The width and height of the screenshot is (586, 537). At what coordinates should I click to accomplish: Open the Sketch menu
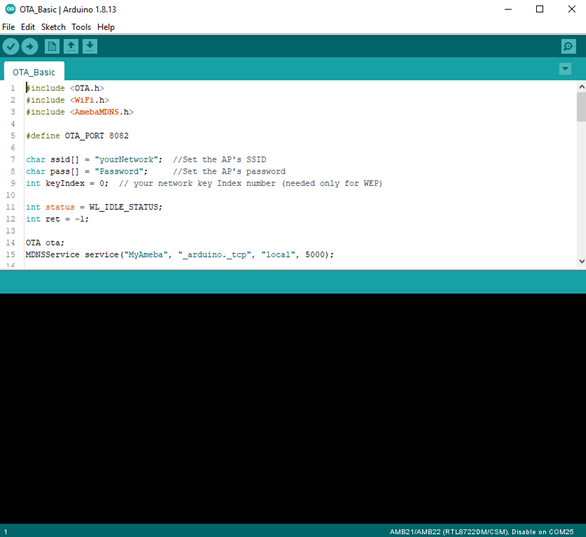click(x=53, y=27)
